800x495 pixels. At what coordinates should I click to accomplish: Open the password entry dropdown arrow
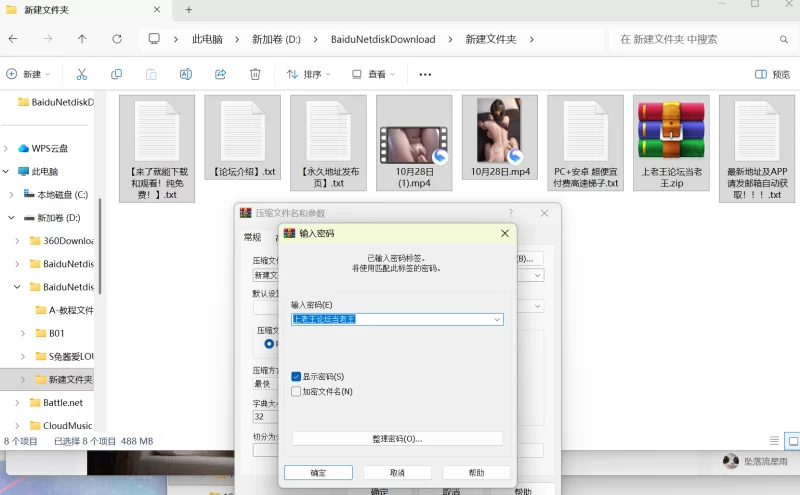[497, 319]
